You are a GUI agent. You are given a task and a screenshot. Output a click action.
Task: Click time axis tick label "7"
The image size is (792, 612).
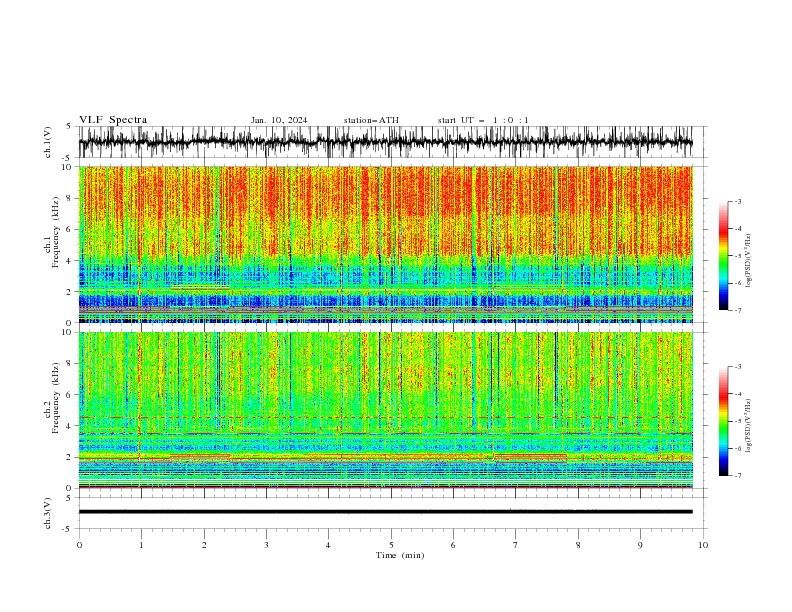[x=516, y=545]
